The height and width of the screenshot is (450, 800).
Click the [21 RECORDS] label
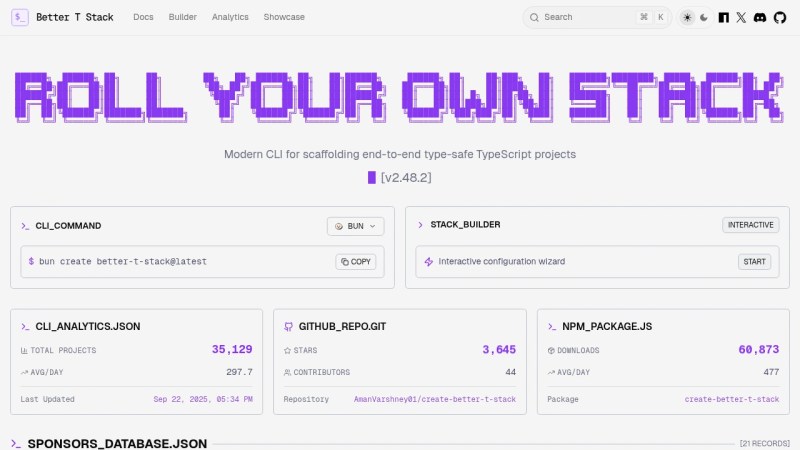[x=764, y=443]
